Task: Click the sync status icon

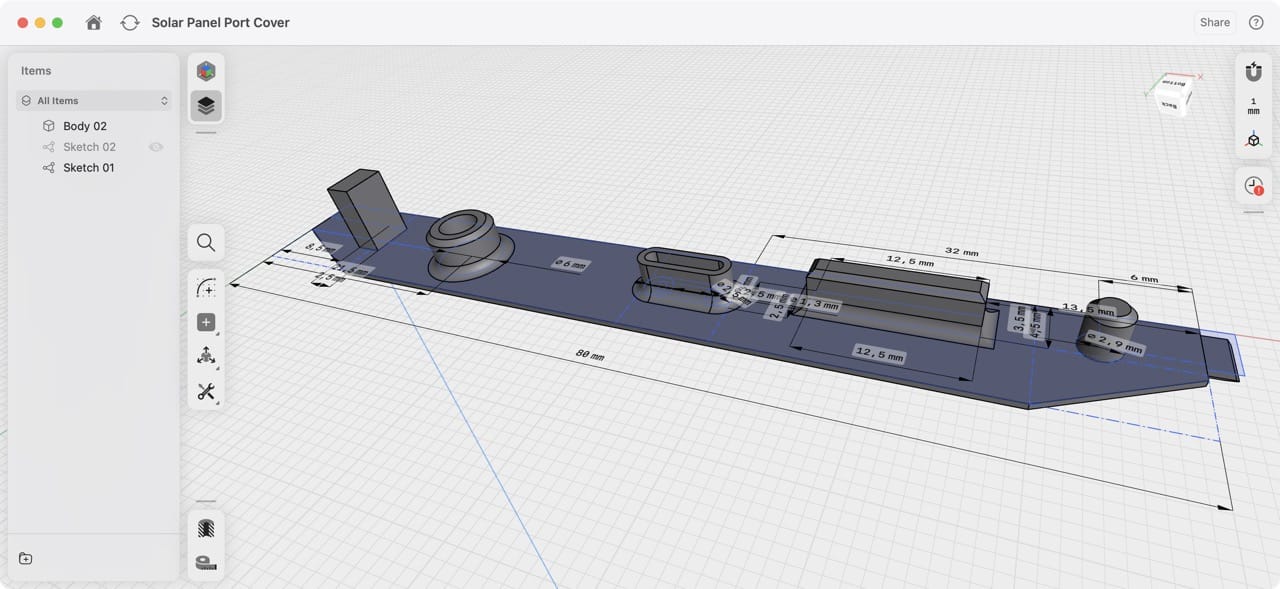Action: point(129,22)
